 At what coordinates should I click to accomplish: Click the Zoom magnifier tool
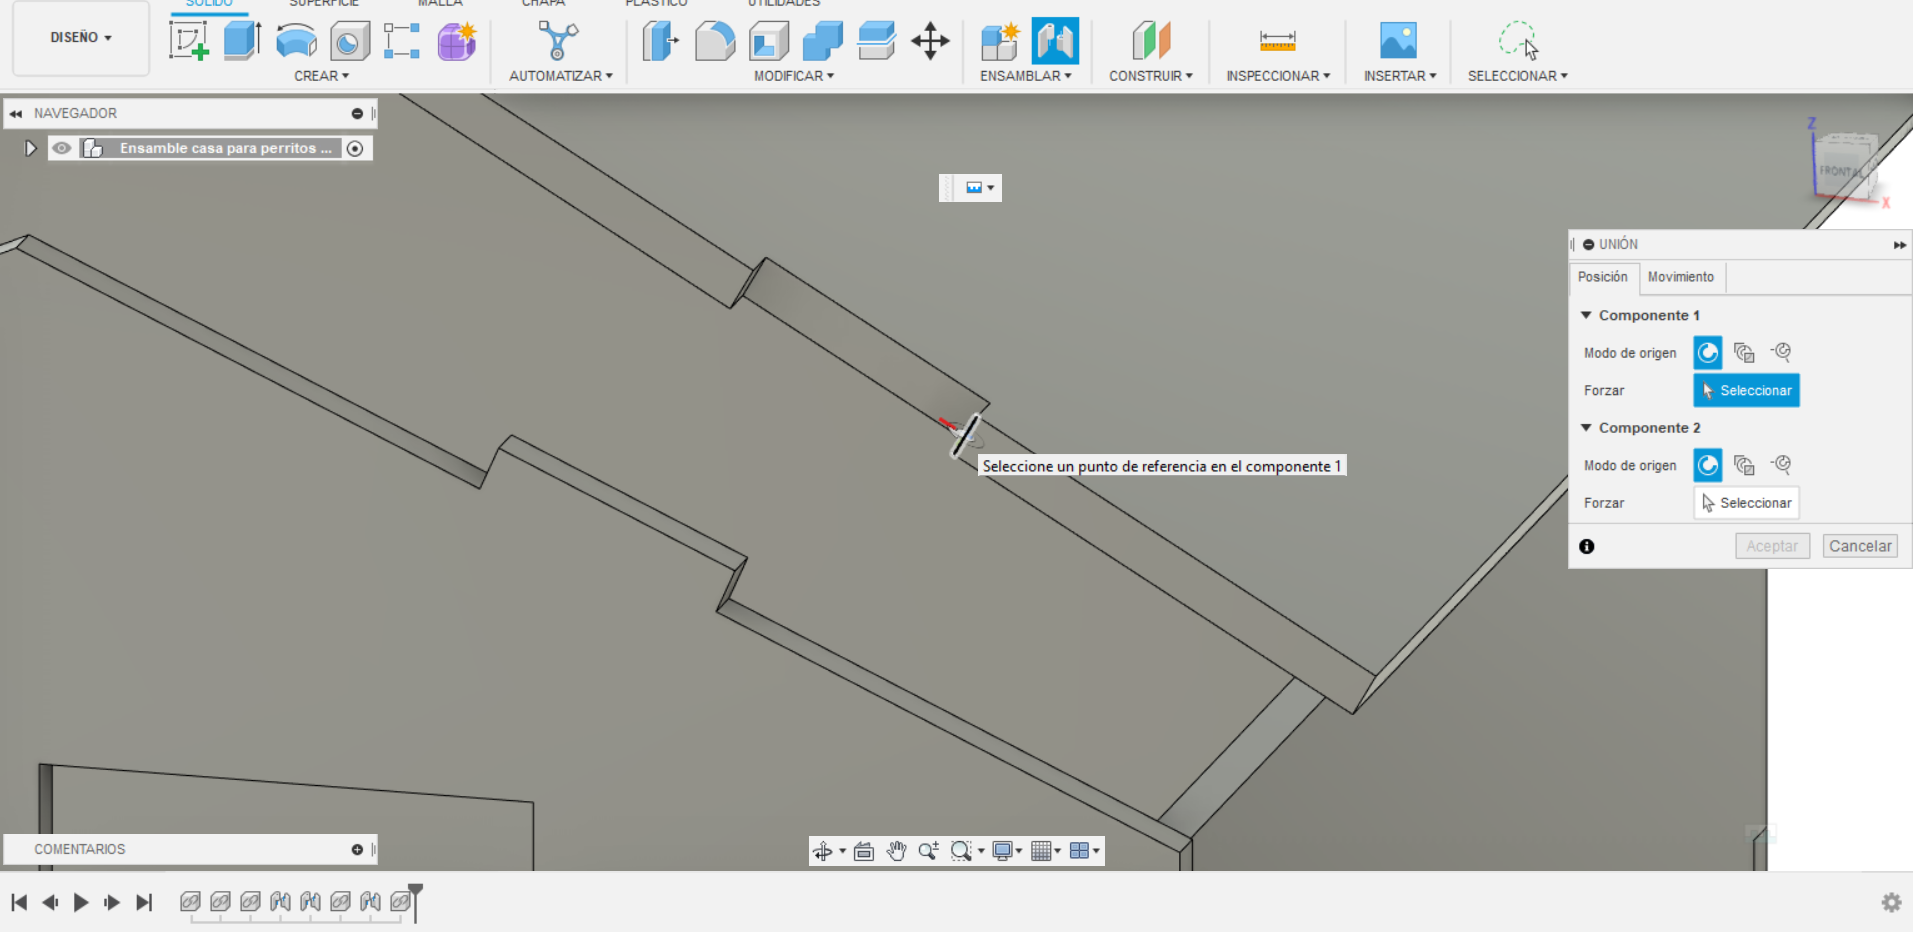[x=928, y=851]
